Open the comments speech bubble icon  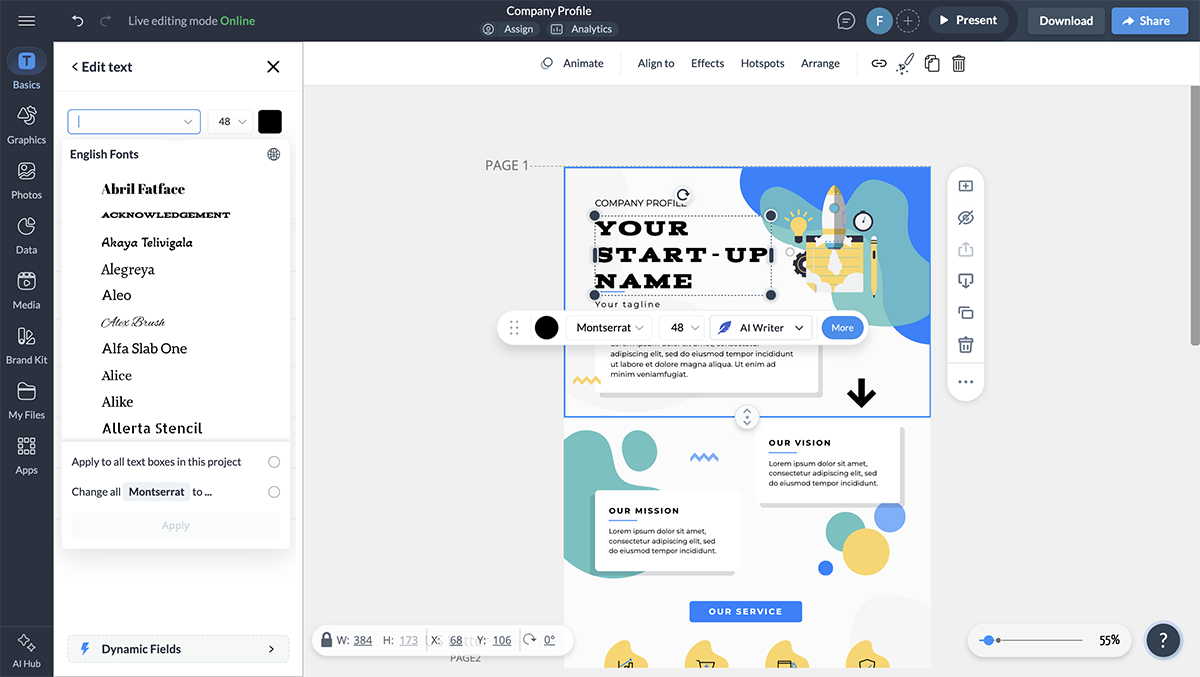click(x=846, y=21)
